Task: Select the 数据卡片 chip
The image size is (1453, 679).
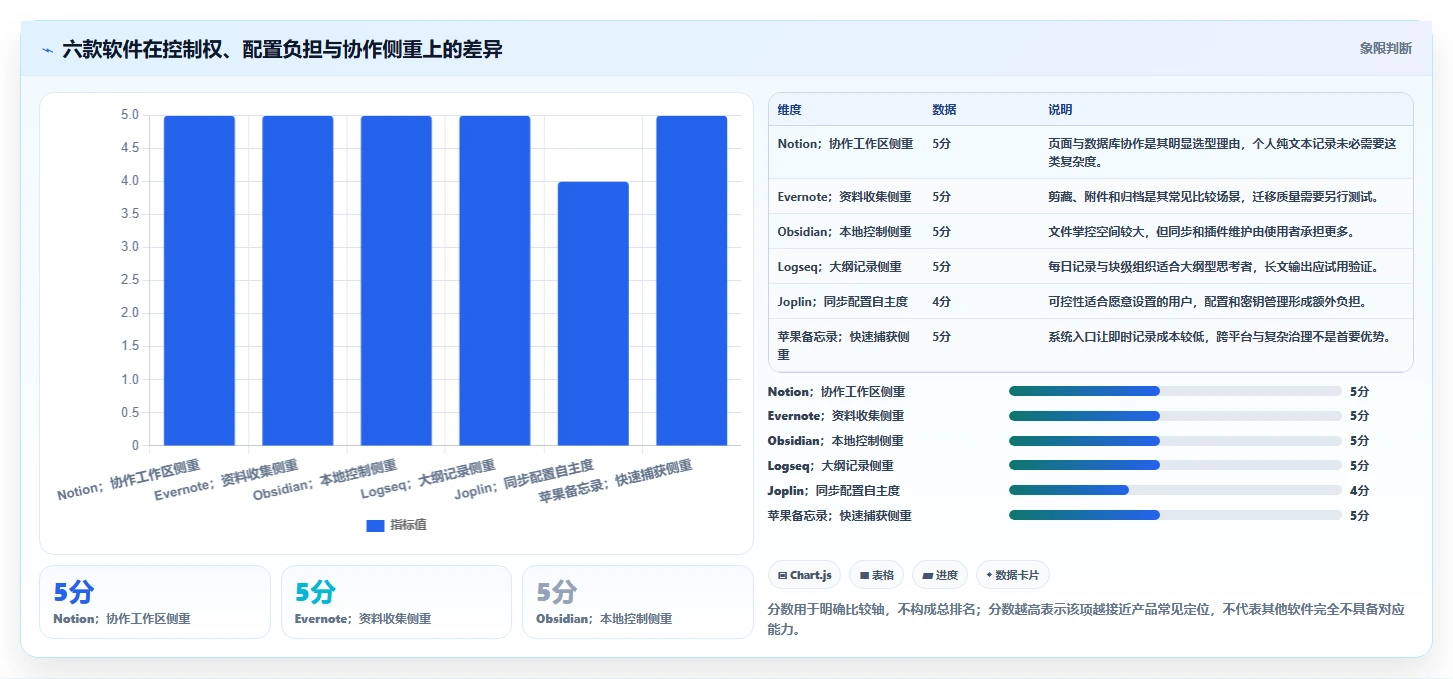Action: pyautogui.click(x=1012, y=575)
